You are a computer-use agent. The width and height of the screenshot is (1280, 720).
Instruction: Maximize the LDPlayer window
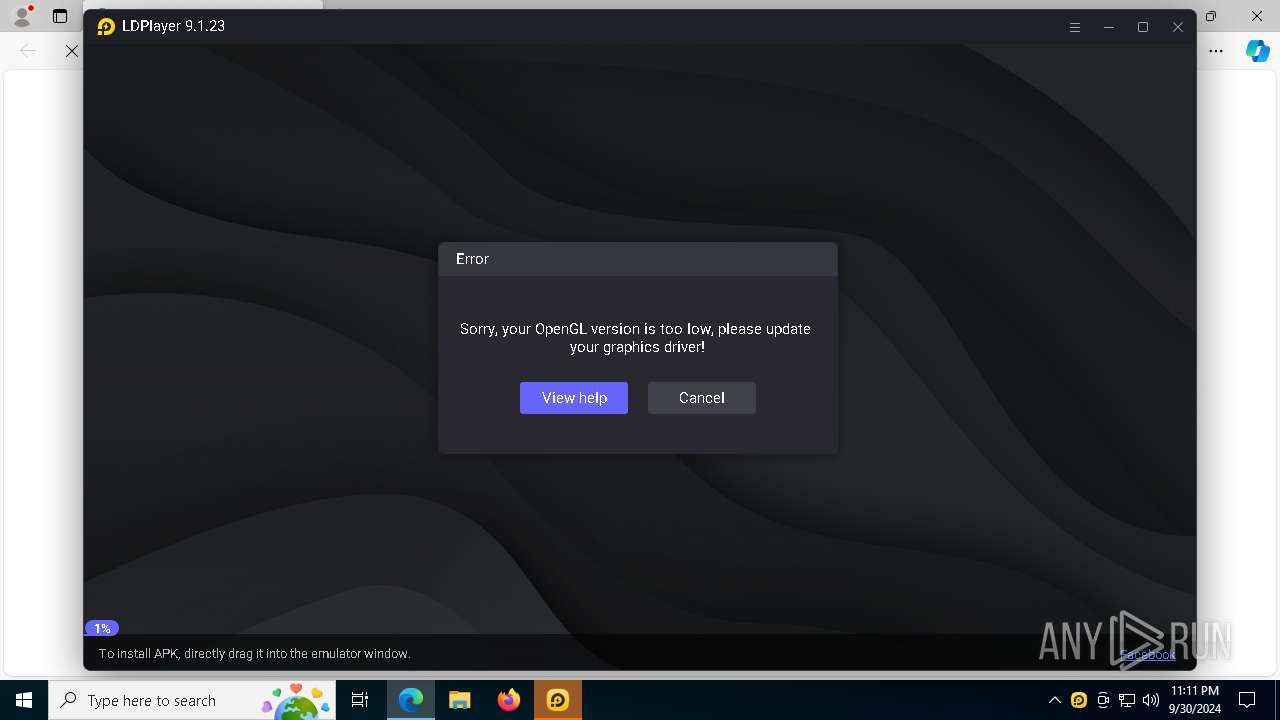point(1143,28)
